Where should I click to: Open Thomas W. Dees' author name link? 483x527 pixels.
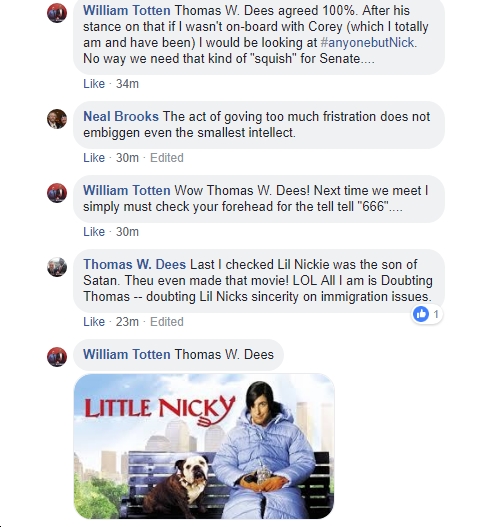tap(134, 264)
